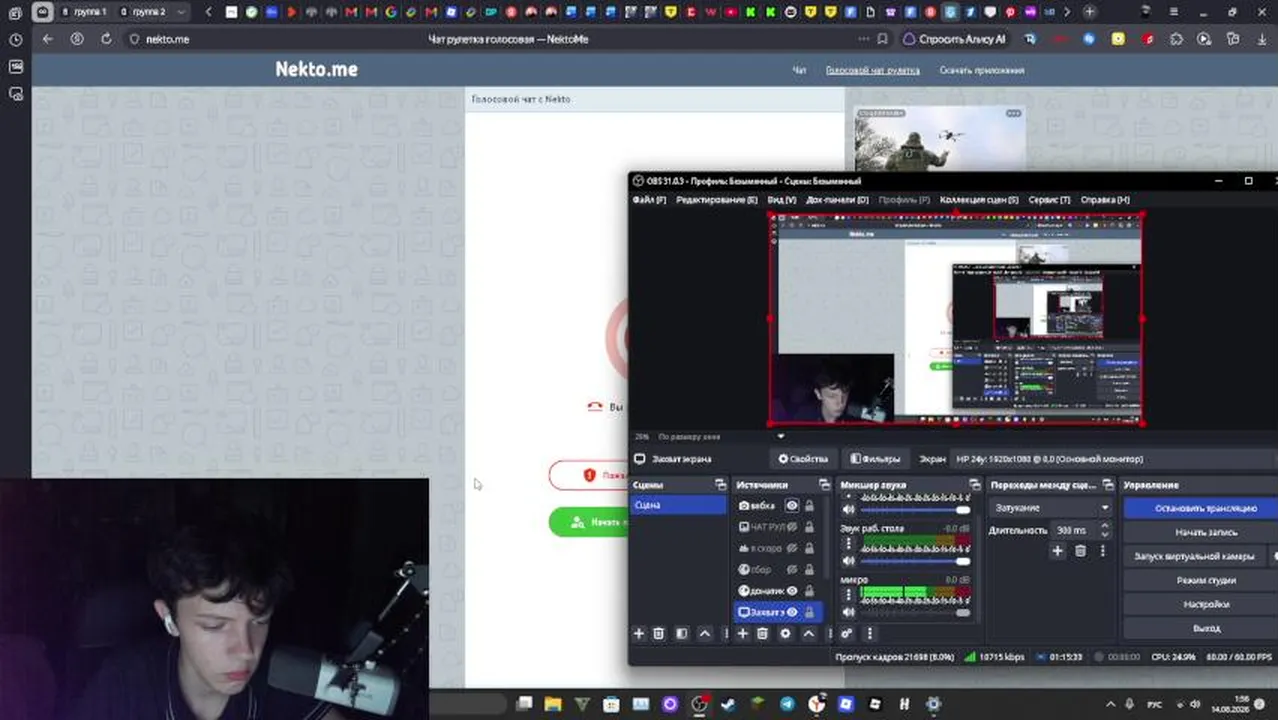
Task: Open OBS Коллекция сцен menu
Action: click(x=979, y=200)
